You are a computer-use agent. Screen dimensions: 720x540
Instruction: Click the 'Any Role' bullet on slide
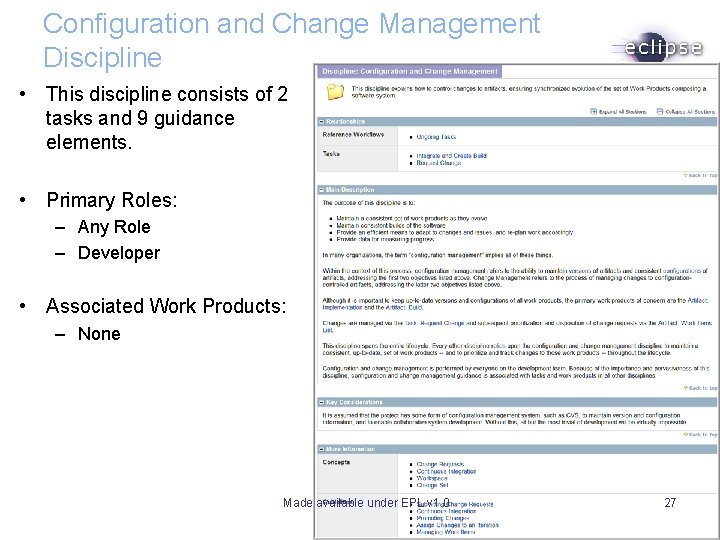114,227
